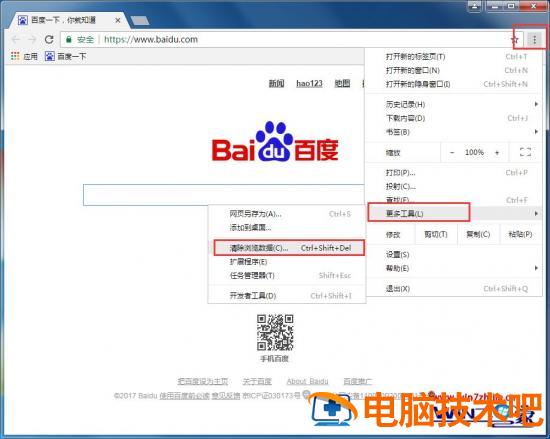The image size is (550, 439).
Task: Select 清除浏览数据(C)... in submenu
Action: coord(287,248)
